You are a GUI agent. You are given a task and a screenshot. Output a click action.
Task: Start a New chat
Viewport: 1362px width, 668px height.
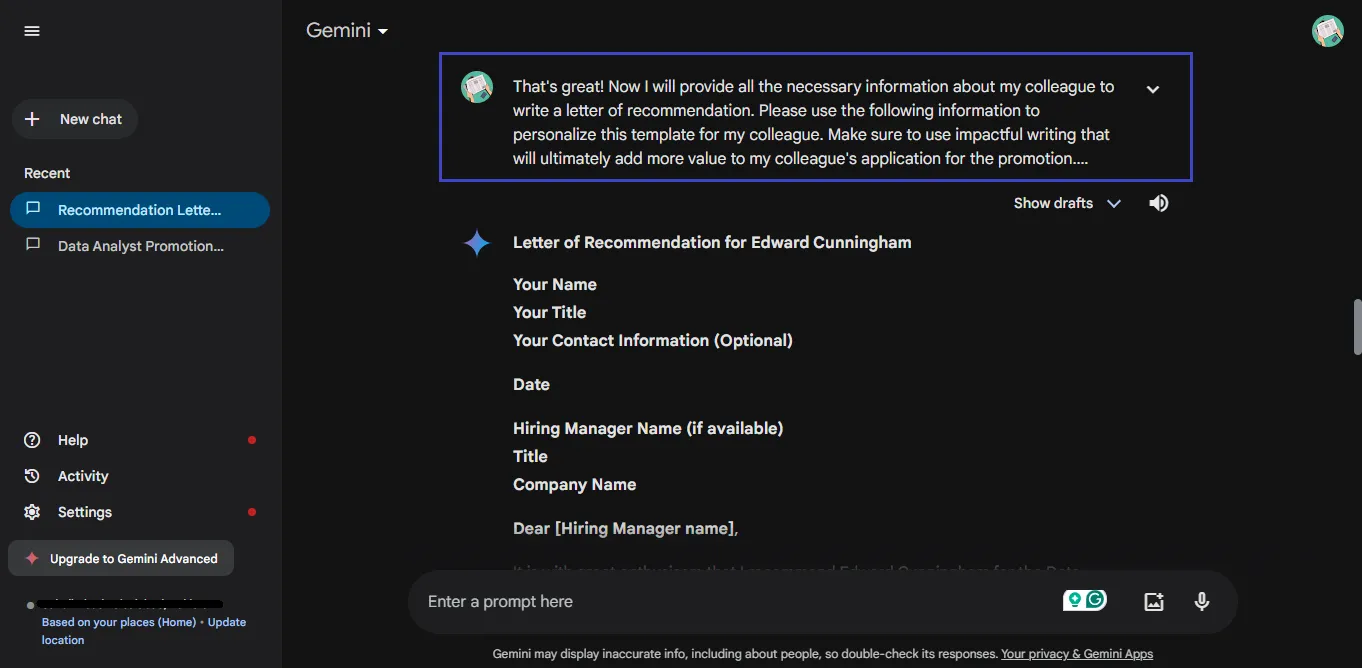coord(74,119)
